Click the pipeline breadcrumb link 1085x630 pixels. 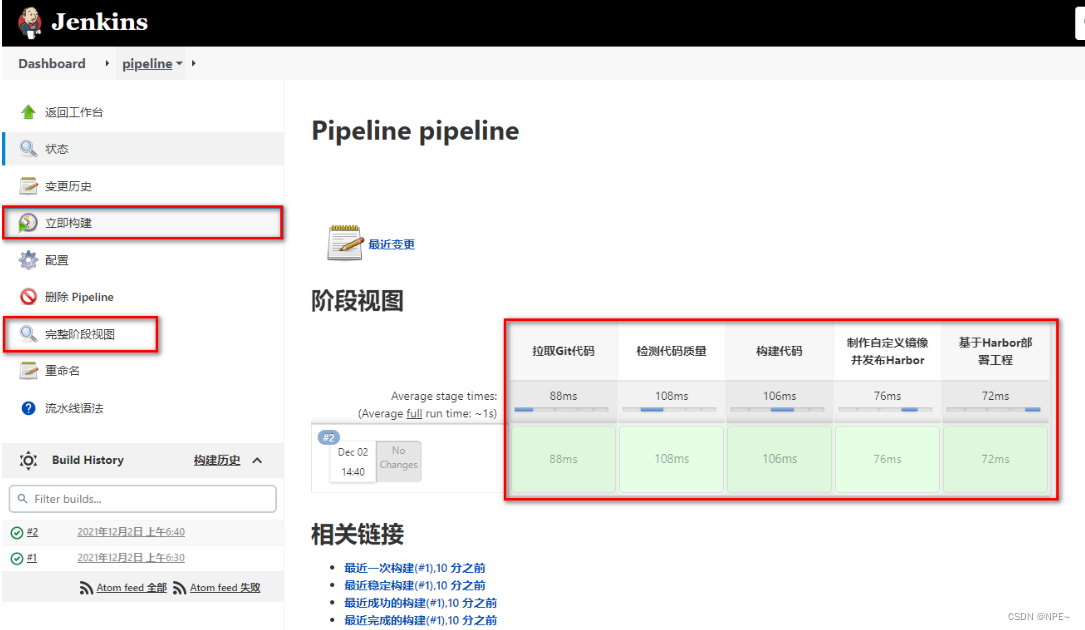click(x=147, y=64)
